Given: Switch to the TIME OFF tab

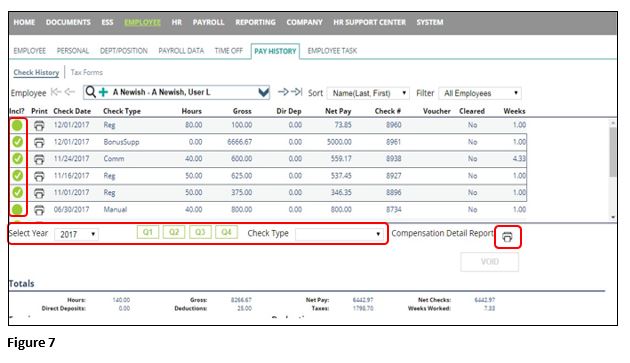Looking at the screenshot, I should 229,51.
